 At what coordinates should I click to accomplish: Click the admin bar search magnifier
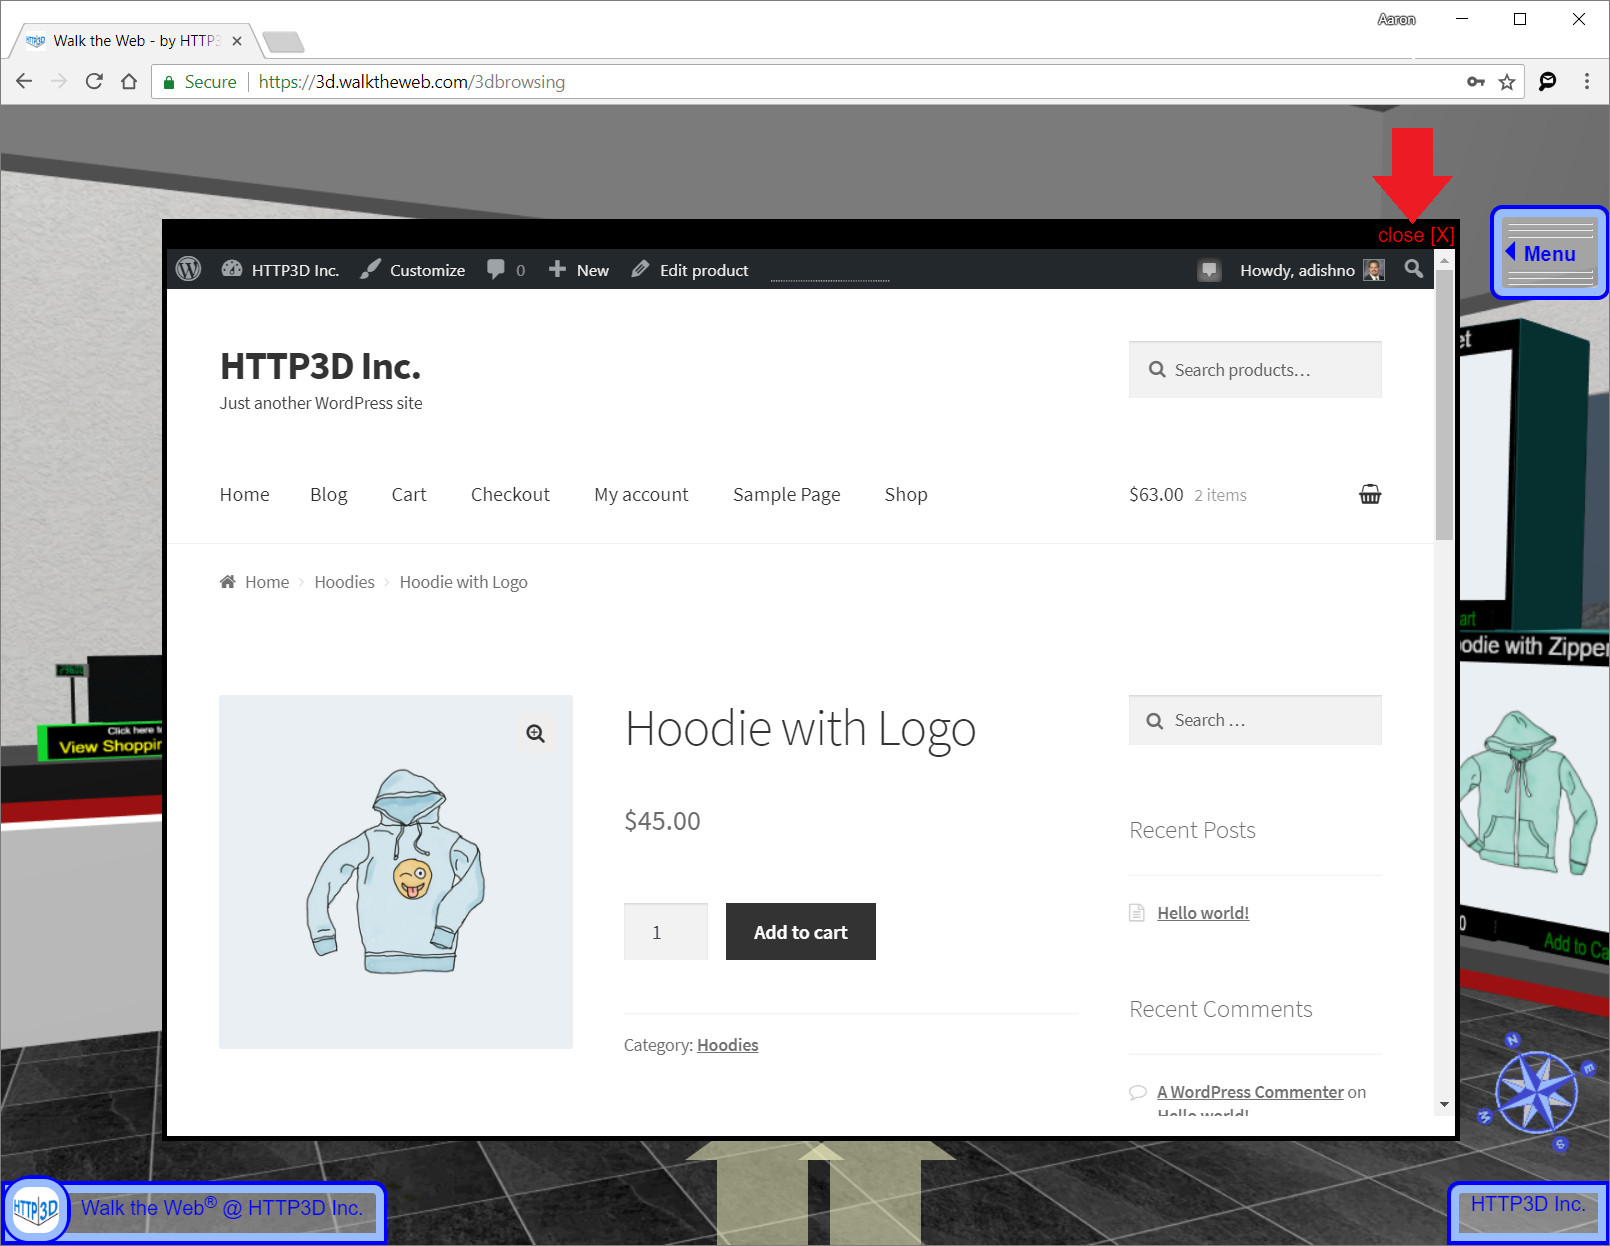click(1413, 269)
